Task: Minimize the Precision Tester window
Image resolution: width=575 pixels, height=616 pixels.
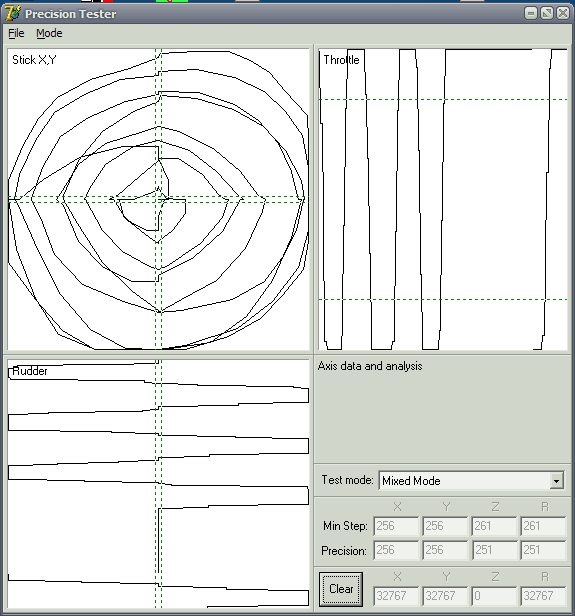Action: [531, 13]
